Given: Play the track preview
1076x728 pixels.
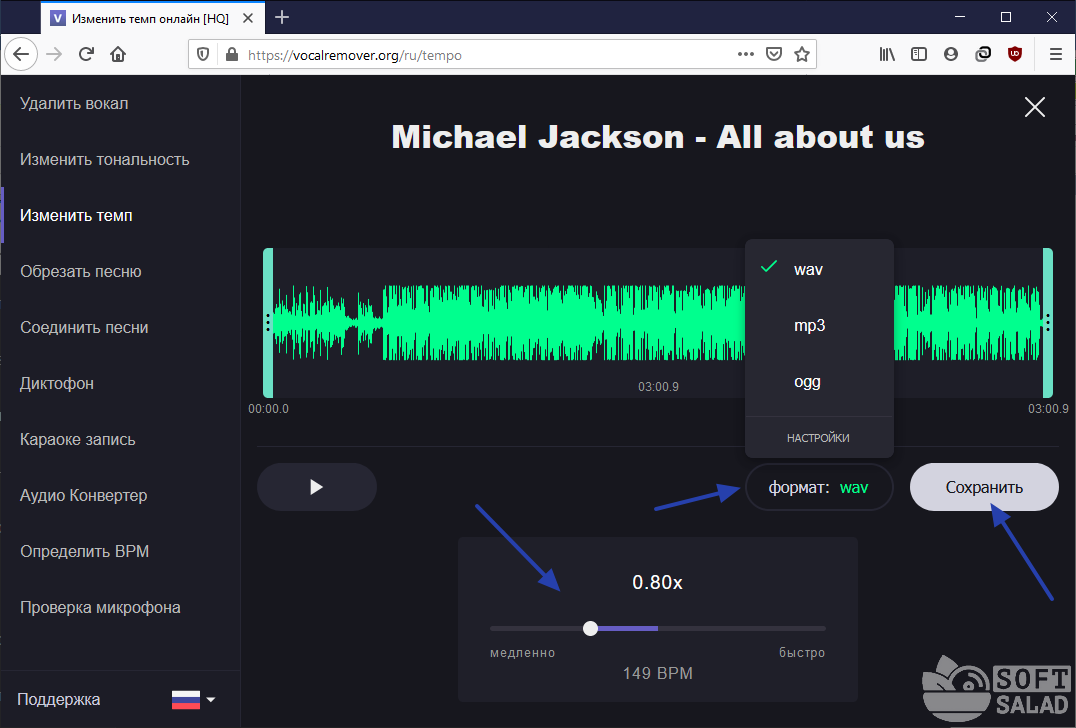Looking at the screenshot, I should point(316,487).
